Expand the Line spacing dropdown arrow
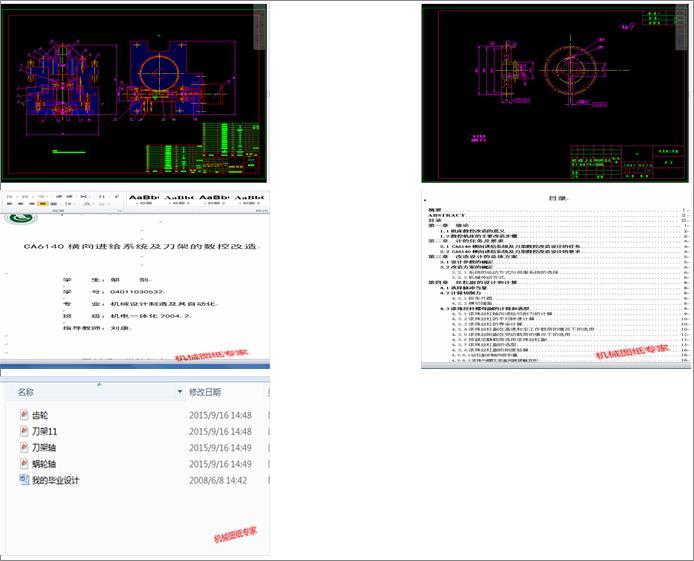 click(74, 204)
